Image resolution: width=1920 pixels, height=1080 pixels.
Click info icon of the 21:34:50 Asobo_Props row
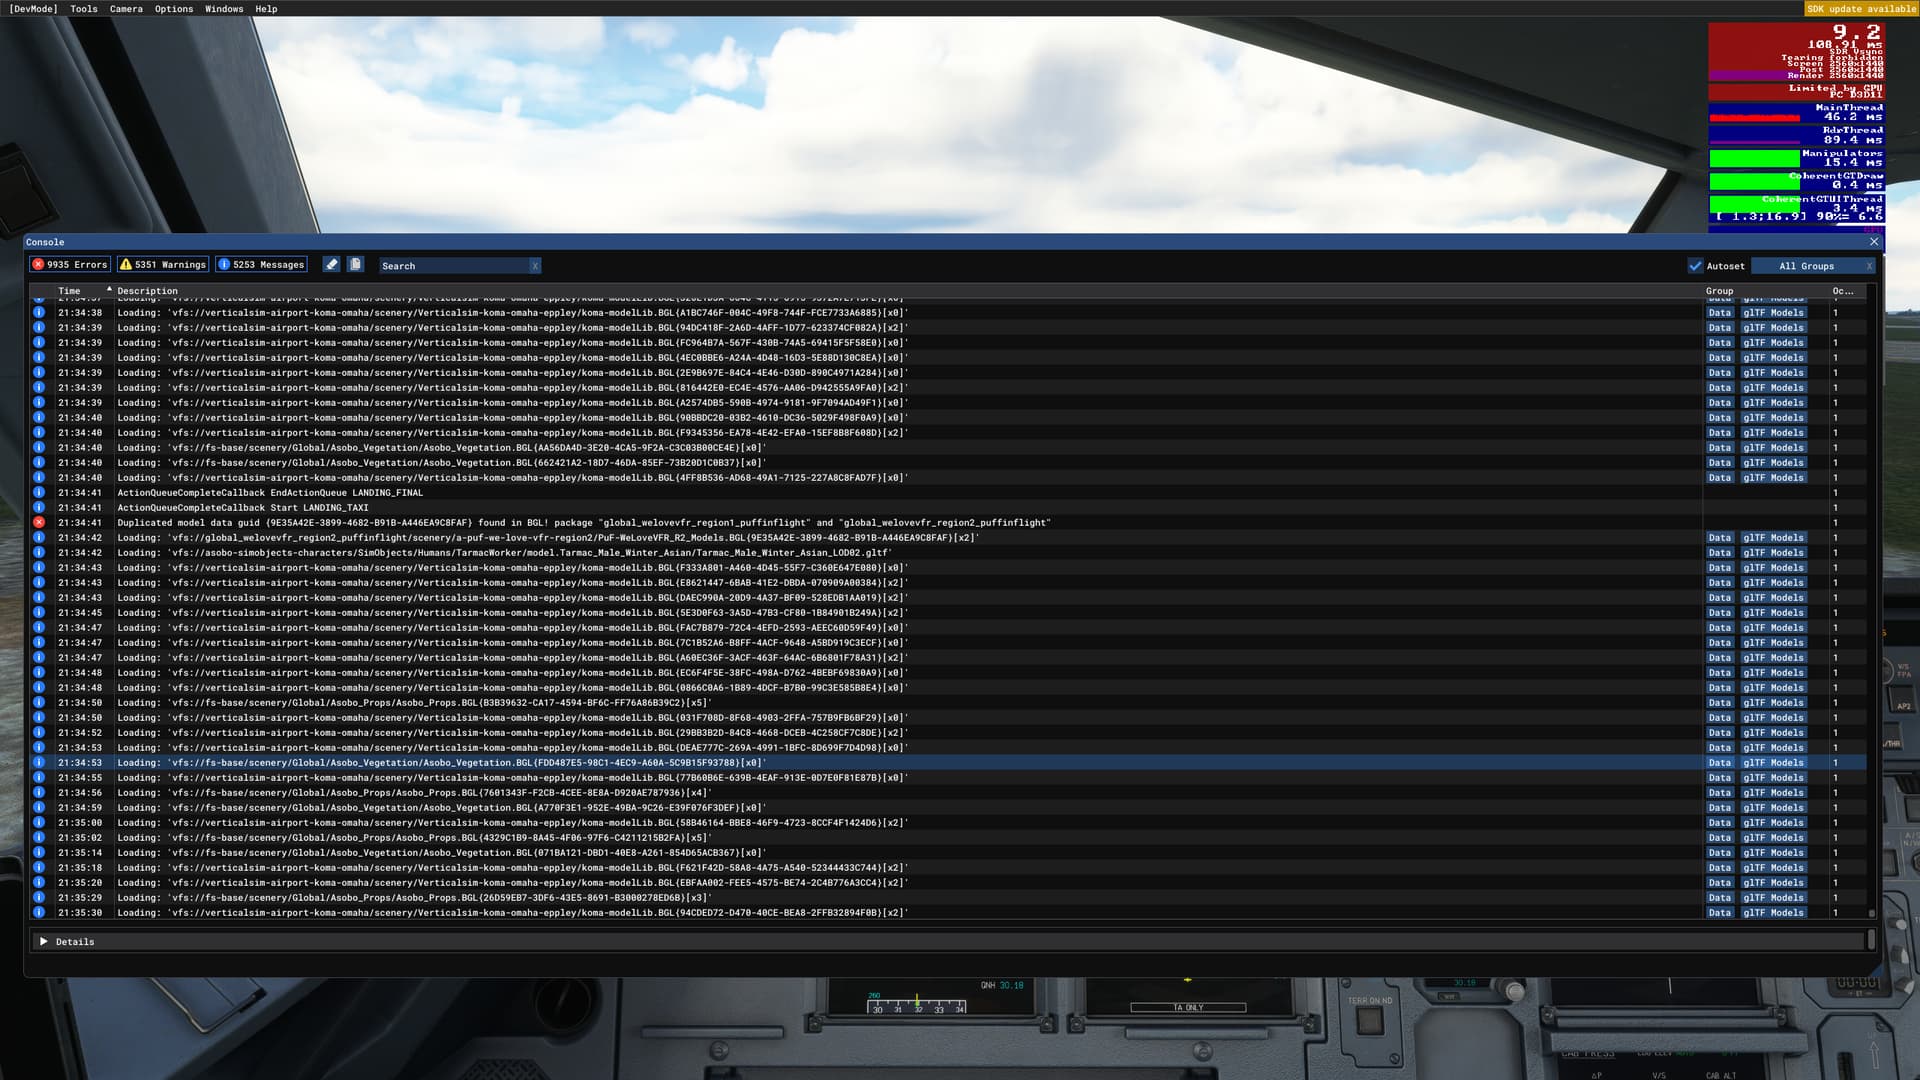[x=39, y=702]
